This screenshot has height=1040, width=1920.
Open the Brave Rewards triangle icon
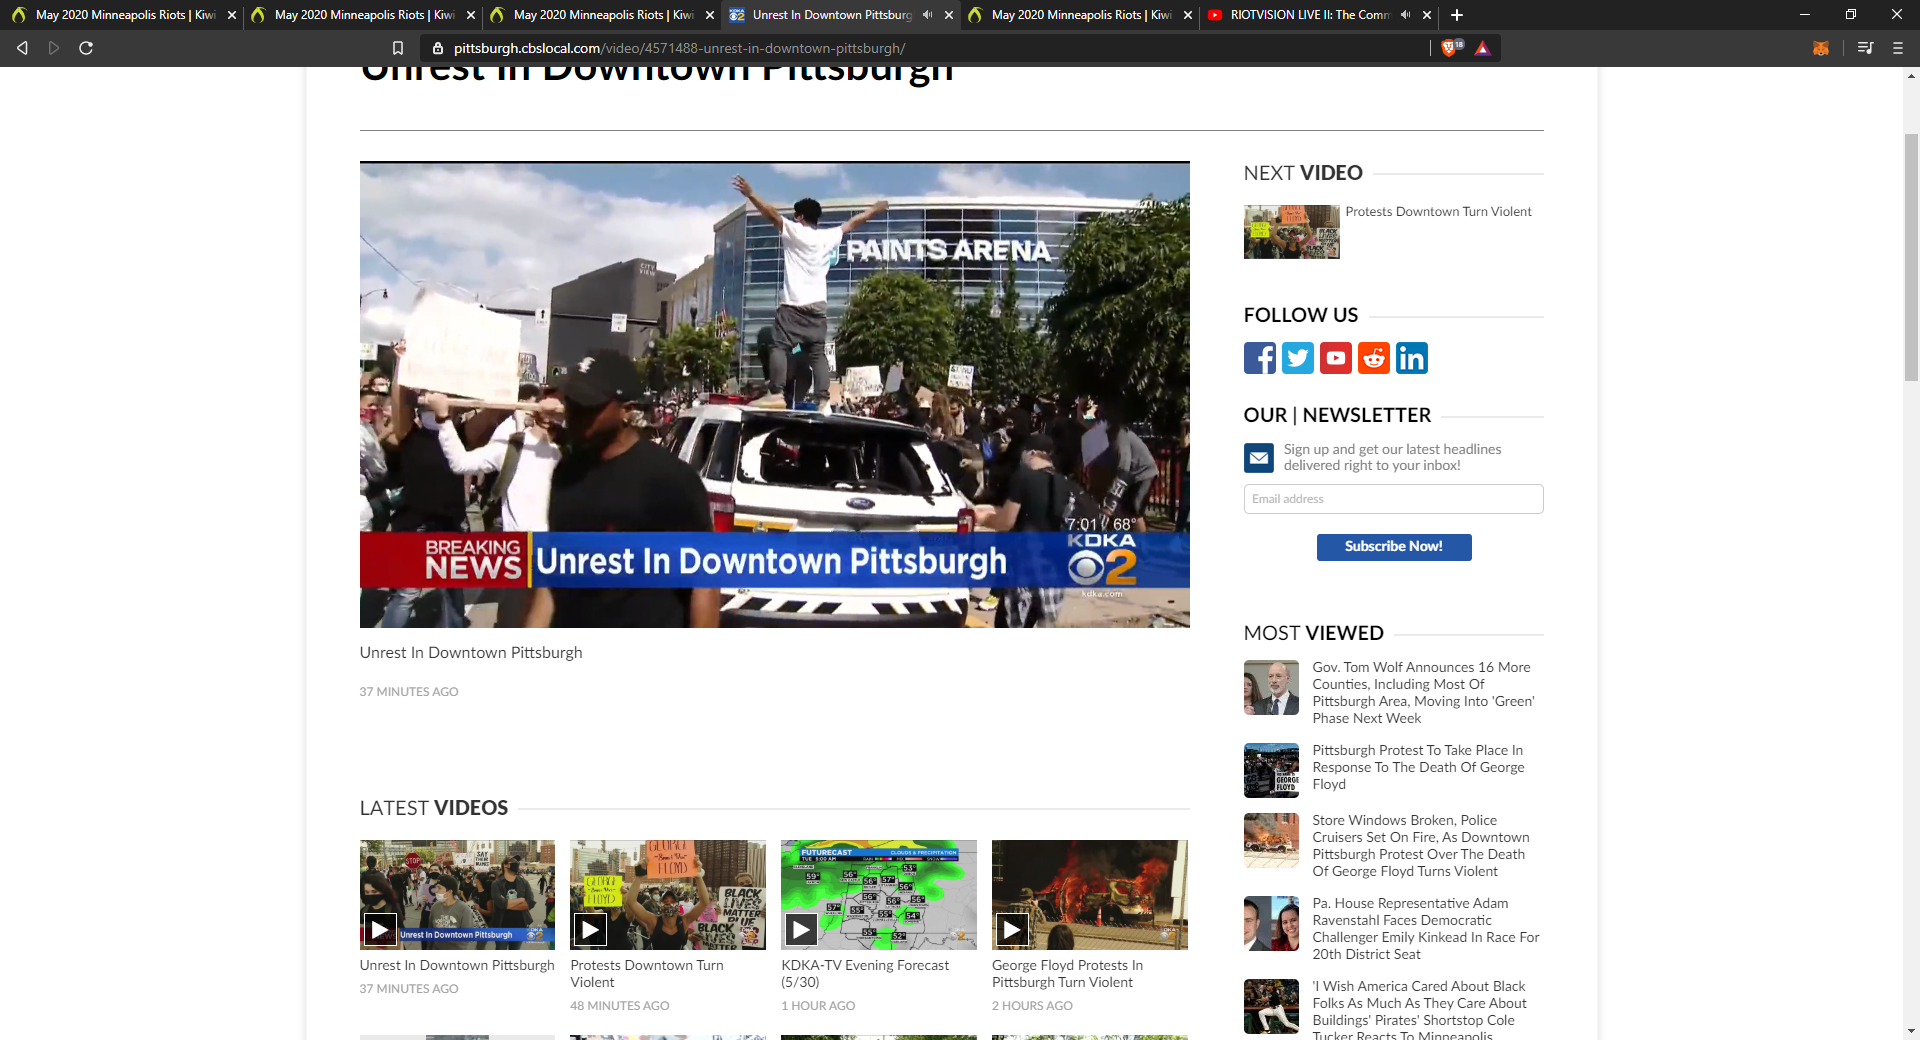point(1482,48)
